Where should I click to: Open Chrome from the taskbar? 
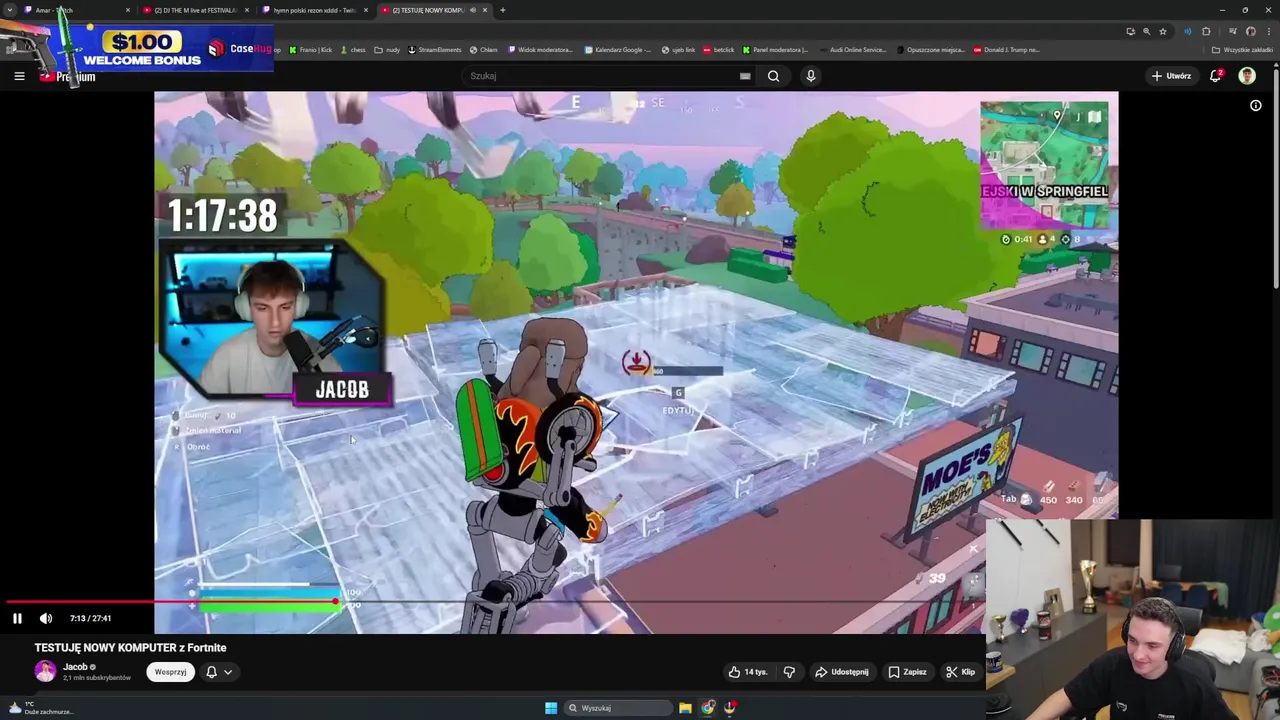[x=708, y=708]
